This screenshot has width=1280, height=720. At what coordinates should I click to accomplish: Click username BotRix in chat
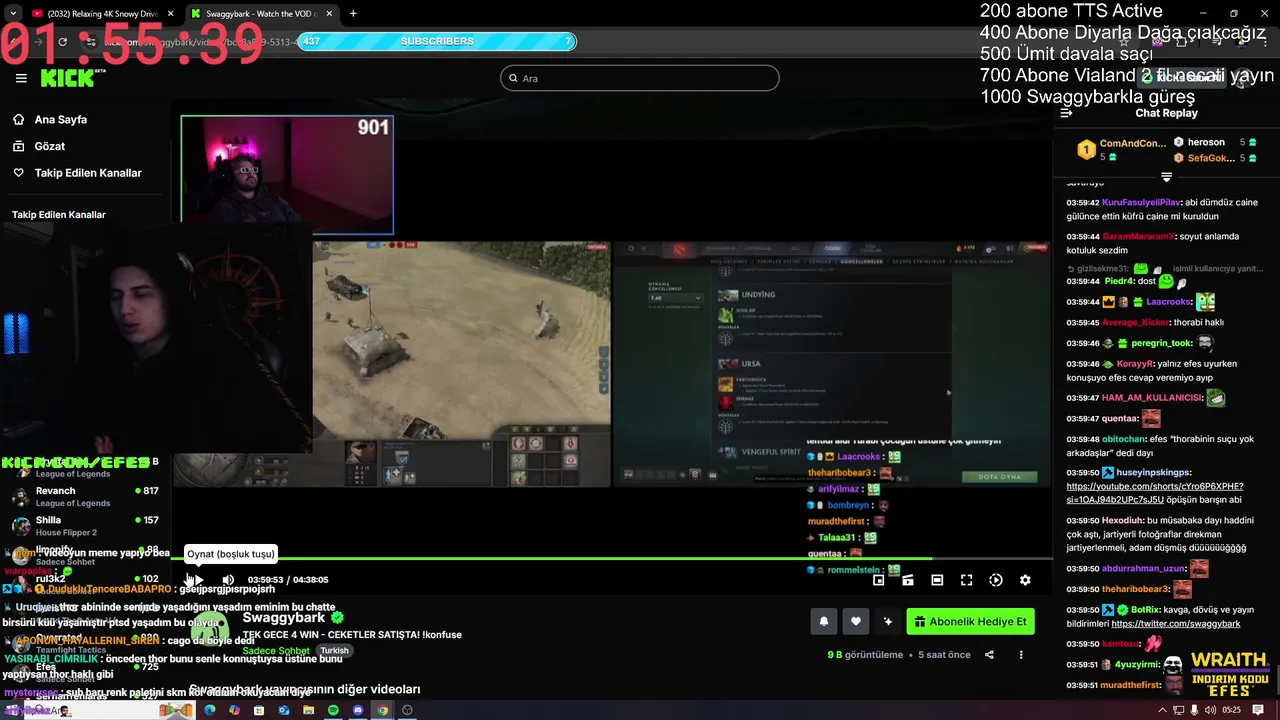(1145, 610)
